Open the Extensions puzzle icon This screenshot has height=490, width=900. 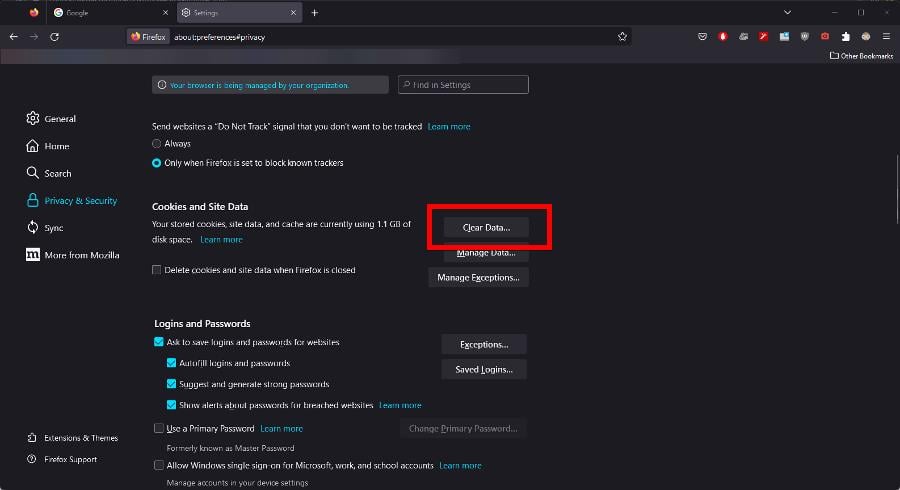(845, 36)
